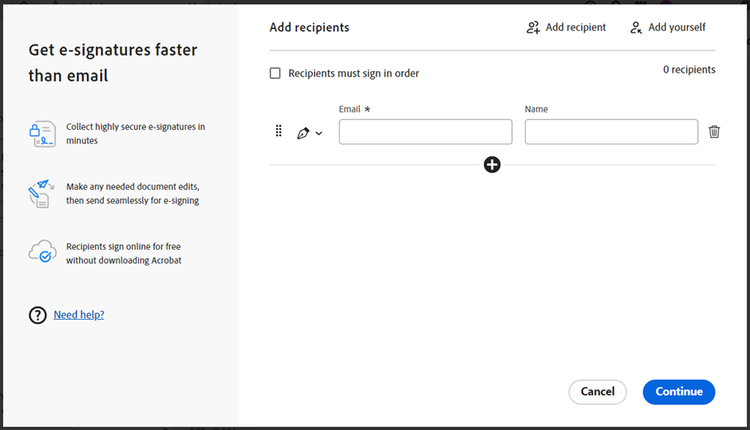
Task: Click the trash icon to delete recipient row
Action: (x=714, y=132)
